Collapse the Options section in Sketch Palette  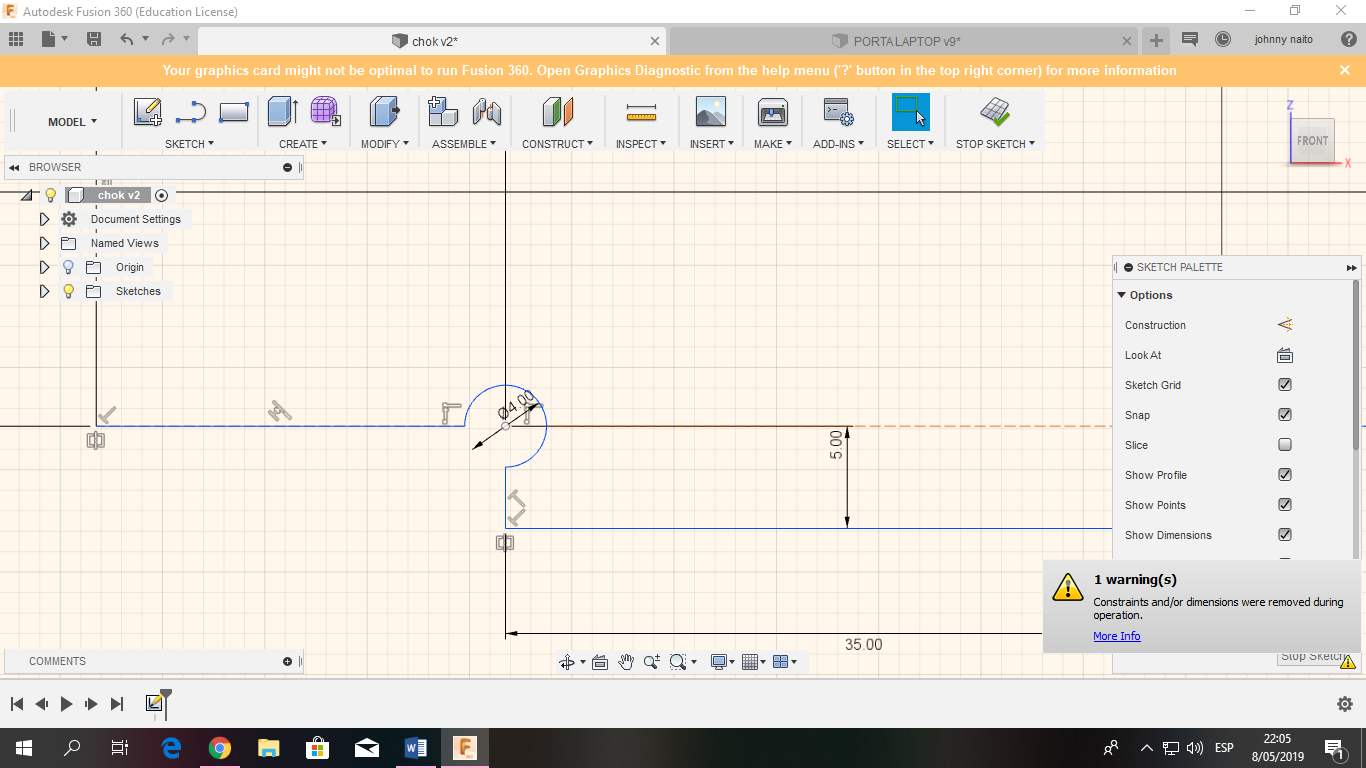coord(1122,295)
